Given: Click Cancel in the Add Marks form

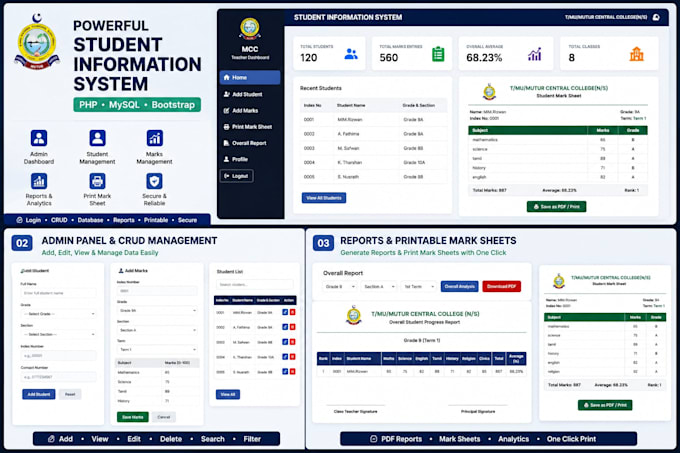Looking at the screenshot, I should coord(163,417).
